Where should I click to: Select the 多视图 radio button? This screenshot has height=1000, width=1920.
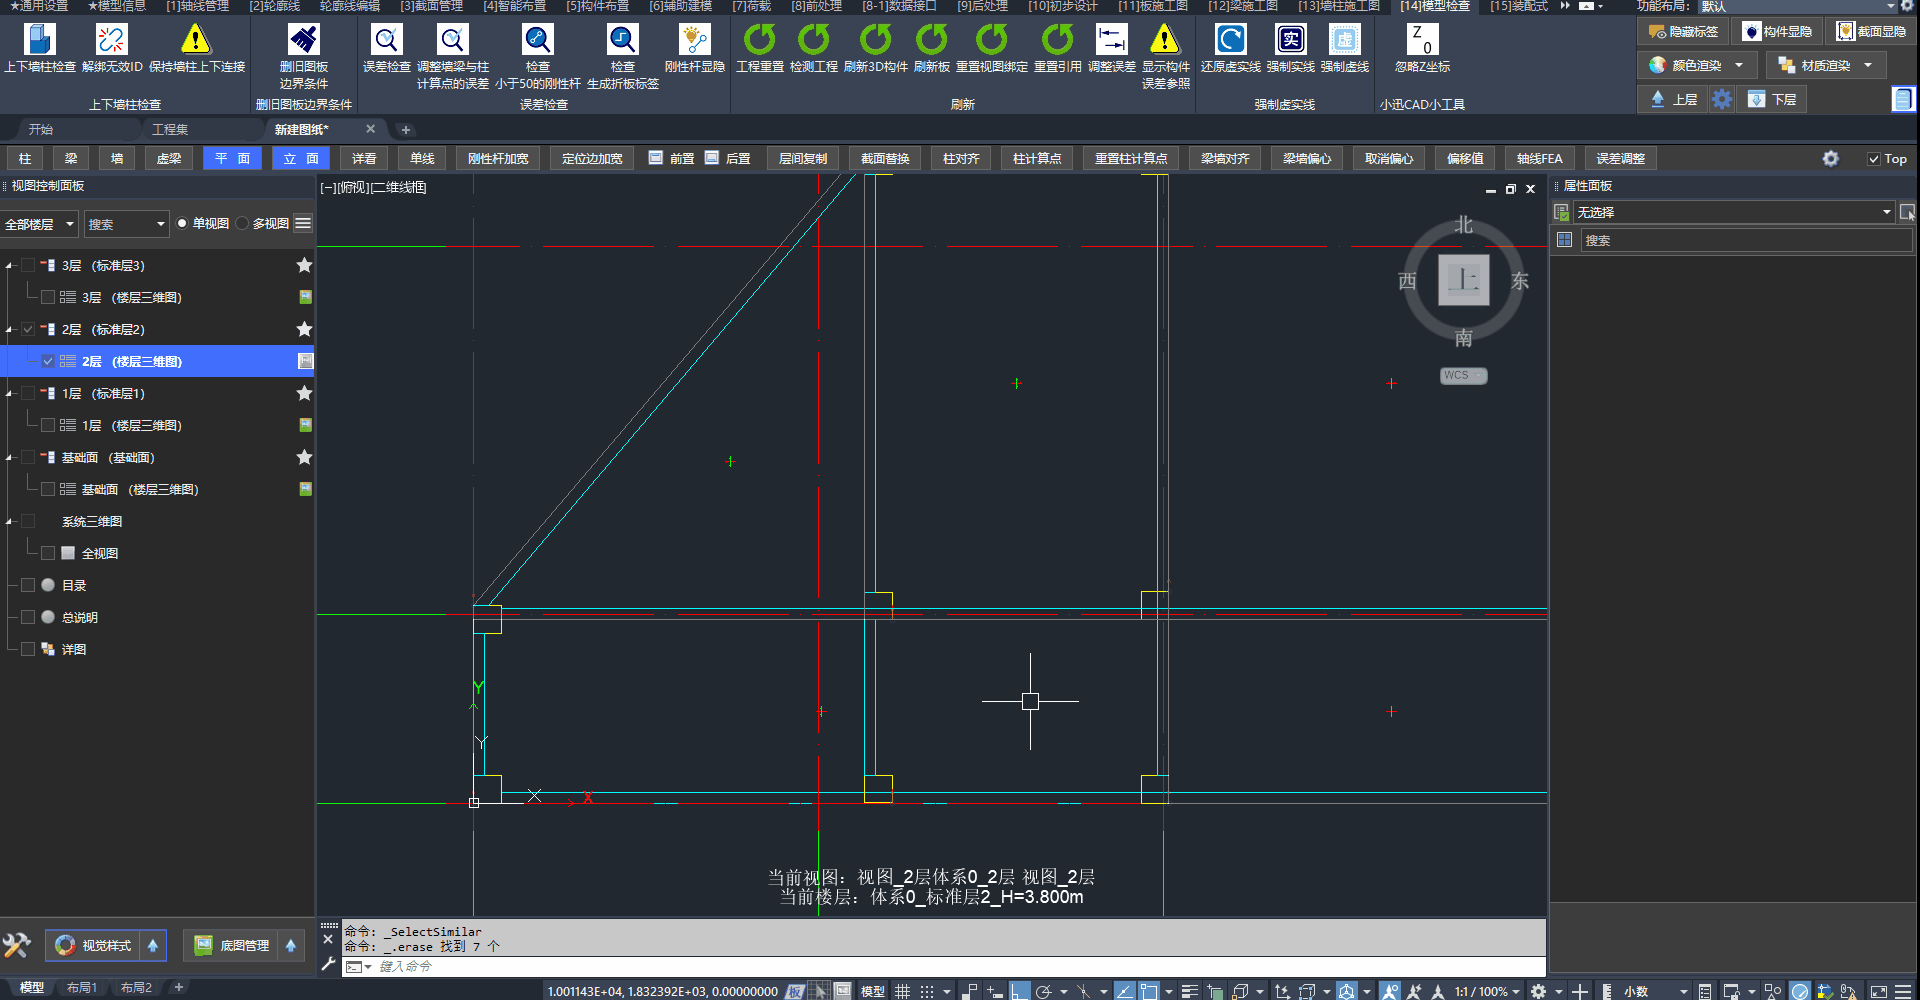click(243, 224)
